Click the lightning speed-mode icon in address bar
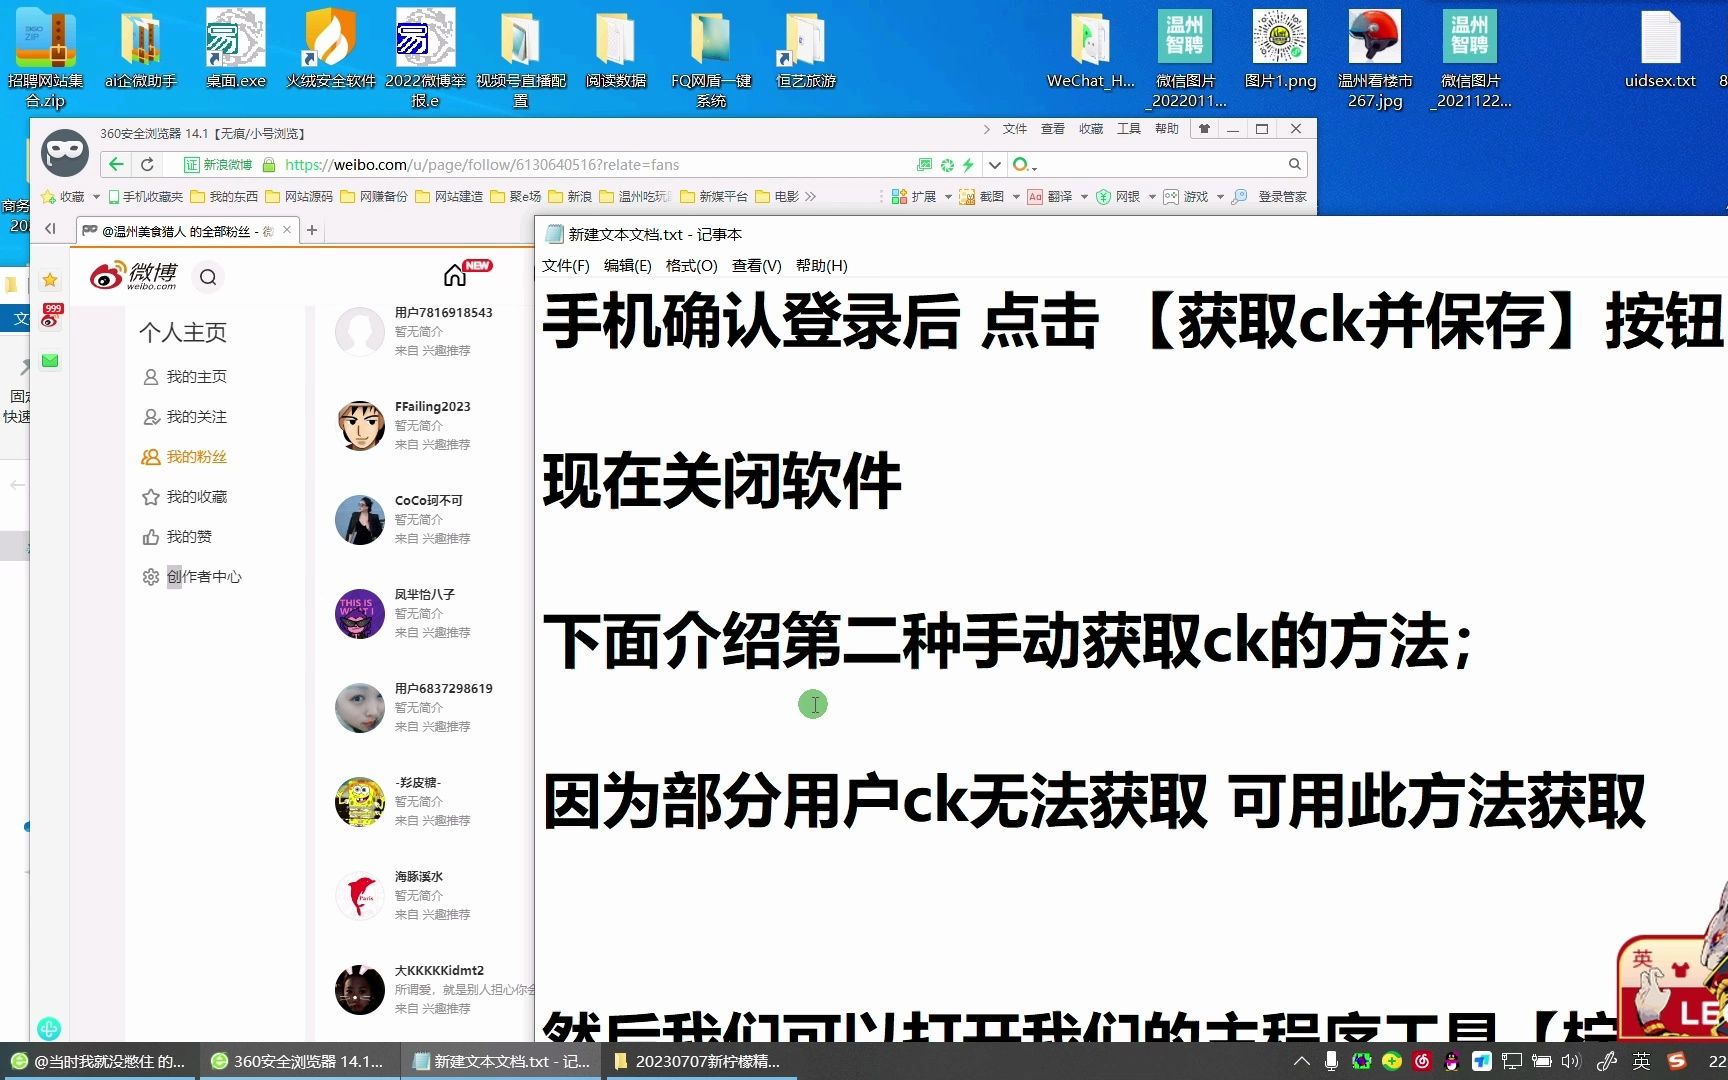The width and height of the screenshot is (1728, 1080). pyautogui.click(x=968, y=164)
